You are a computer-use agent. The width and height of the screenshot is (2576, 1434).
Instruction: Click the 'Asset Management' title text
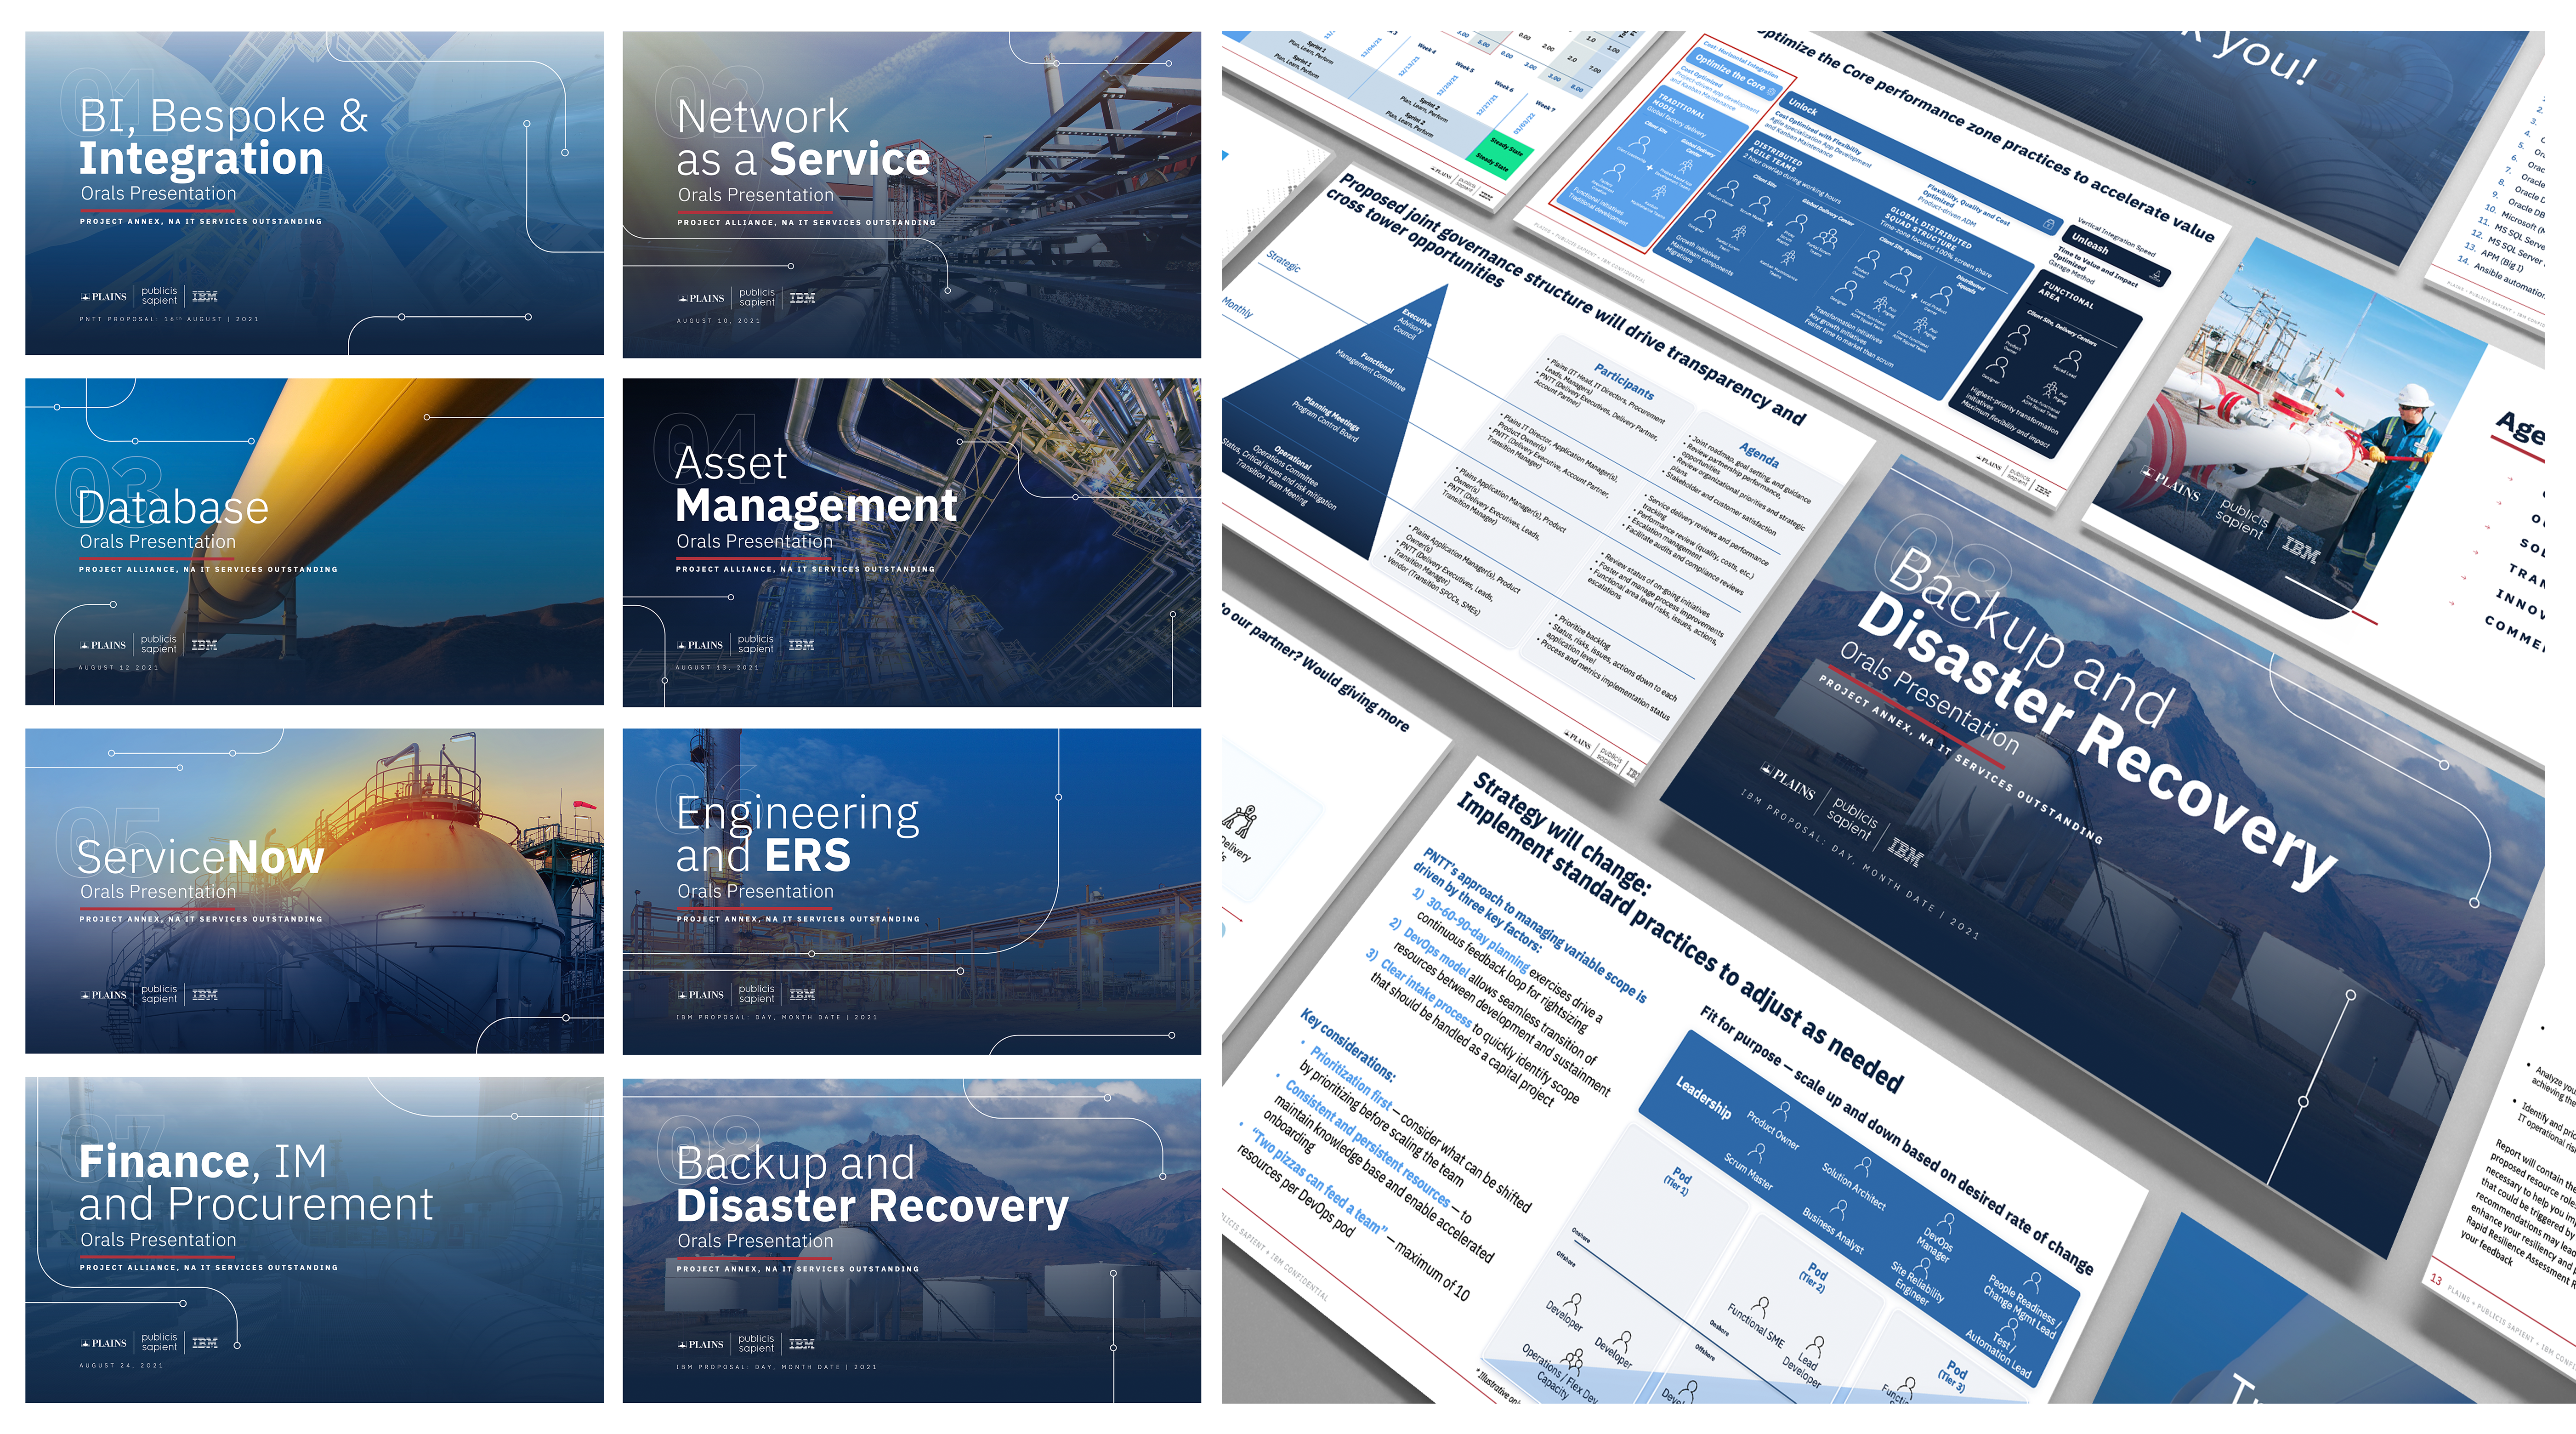[x=816, y=484]
